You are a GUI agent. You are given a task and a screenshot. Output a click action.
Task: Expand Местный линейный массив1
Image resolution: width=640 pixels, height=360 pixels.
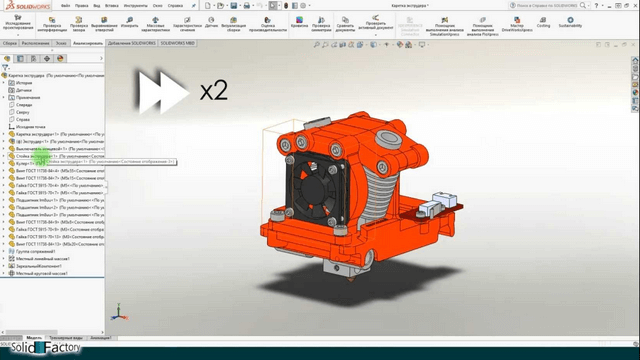[4, 259]
